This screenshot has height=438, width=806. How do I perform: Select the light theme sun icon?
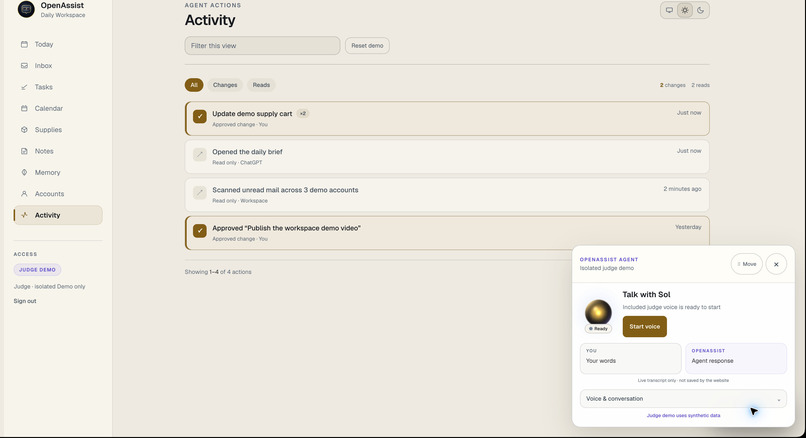click(685, 10)
